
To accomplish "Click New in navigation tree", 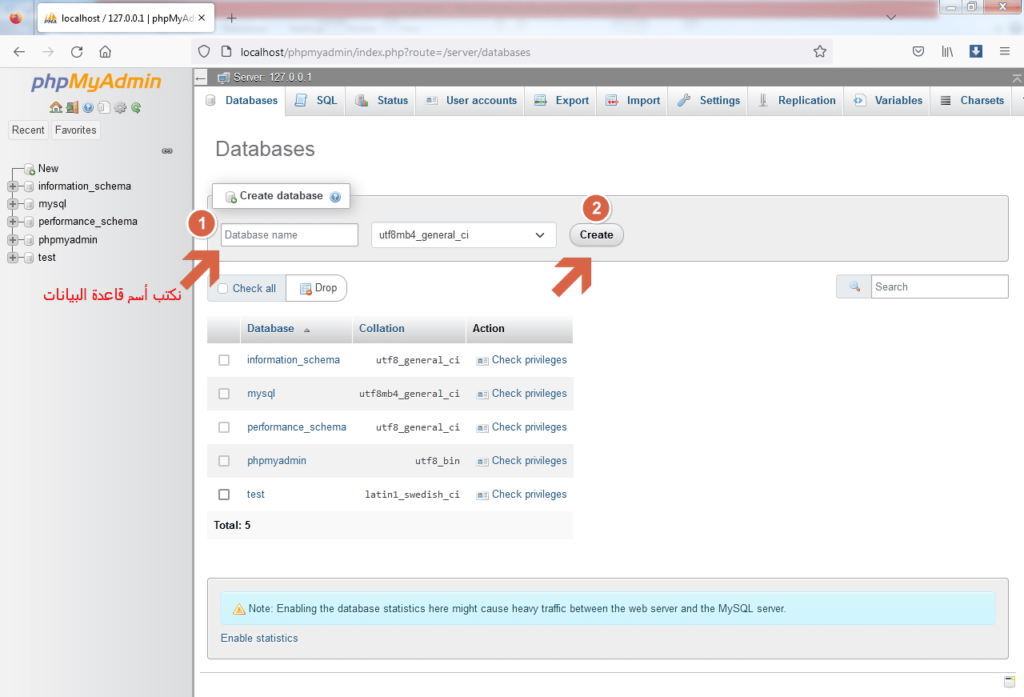I will click(x=48, y=169).
